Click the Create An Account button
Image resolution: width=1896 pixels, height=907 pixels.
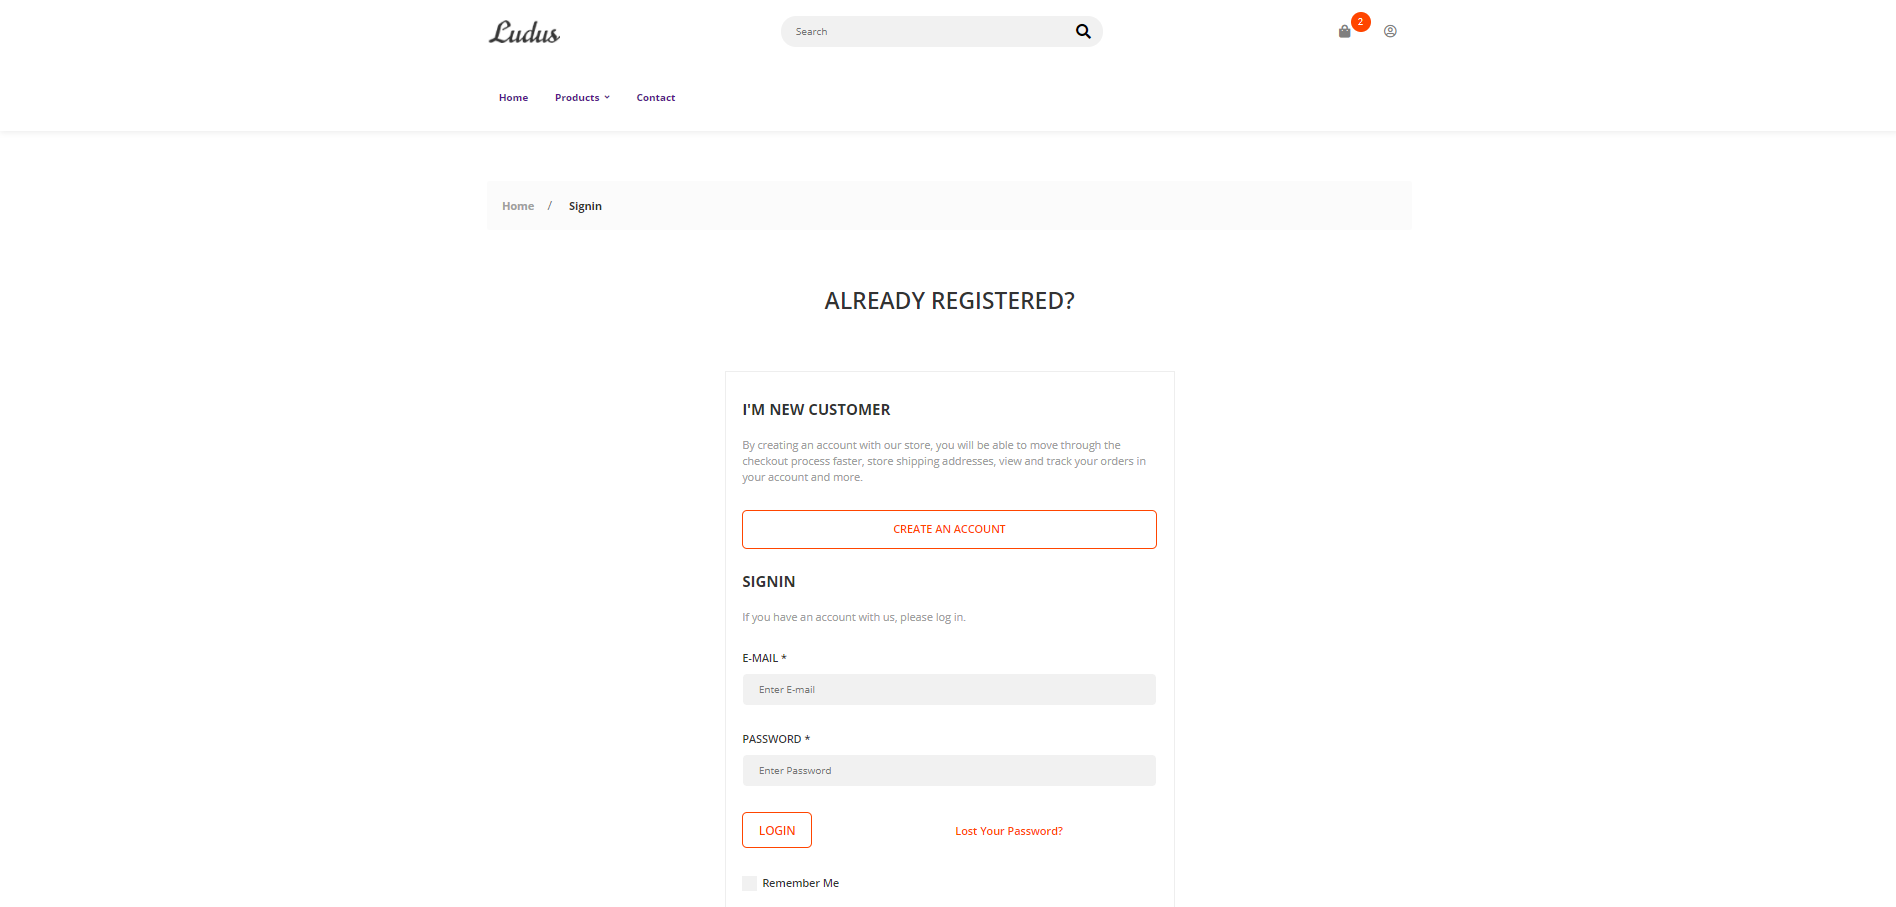click(x=949, y=529)
